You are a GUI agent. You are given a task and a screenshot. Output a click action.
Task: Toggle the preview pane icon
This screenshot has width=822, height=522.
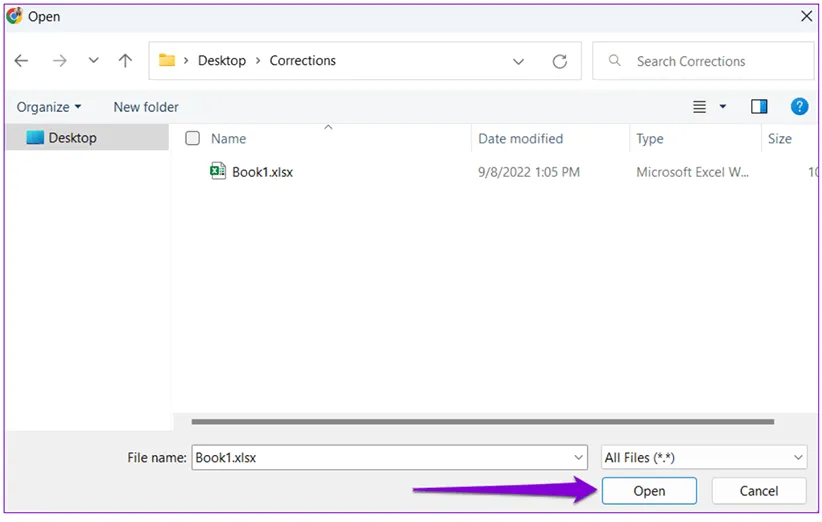tap(759, 106)
